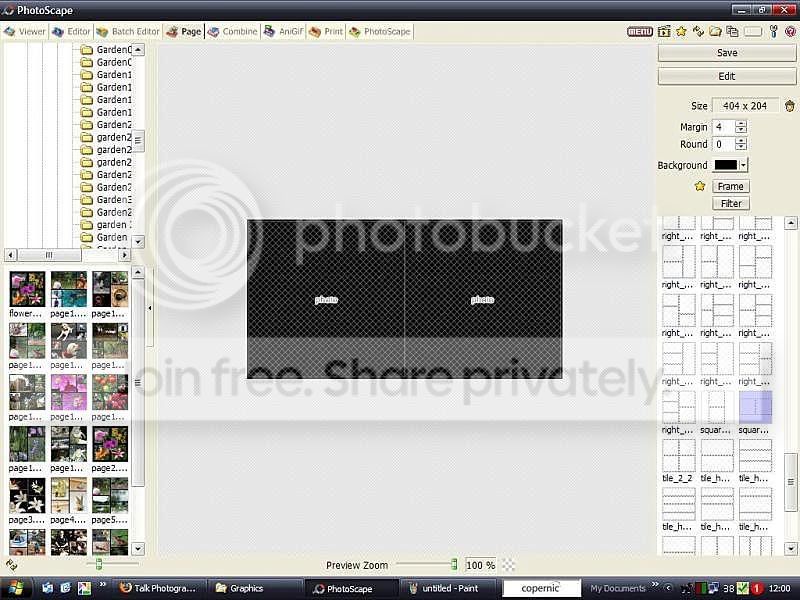Image resolution: width=800 pixels, height=600 pixels.
Task: Open the Background color dropdown
Action: click(743, 165)
